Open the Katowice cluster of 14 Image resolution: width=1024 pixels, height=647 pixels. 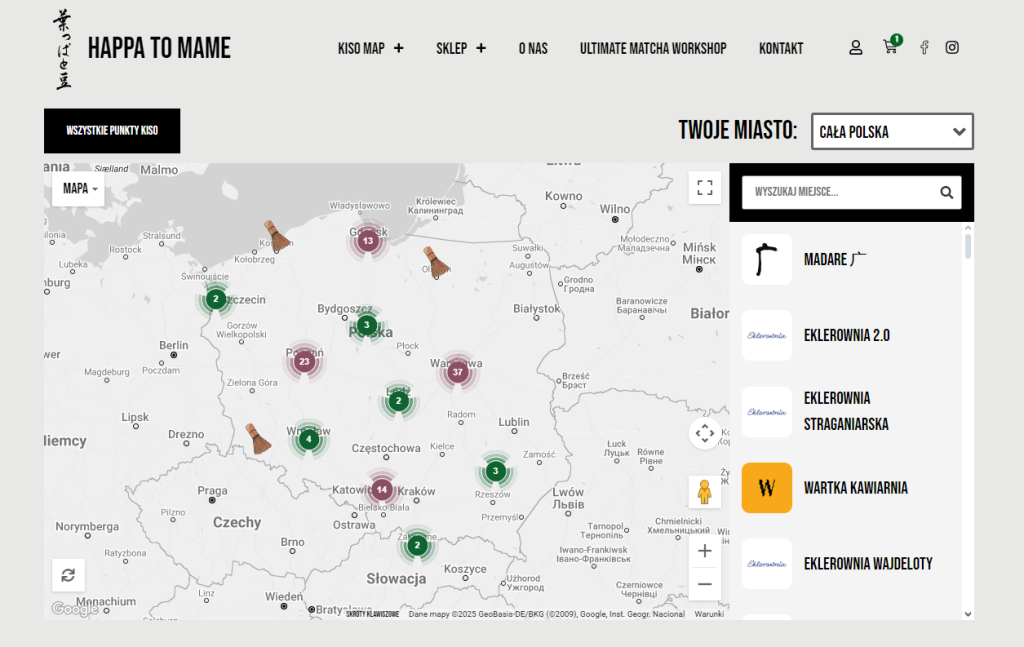(382, 490)
